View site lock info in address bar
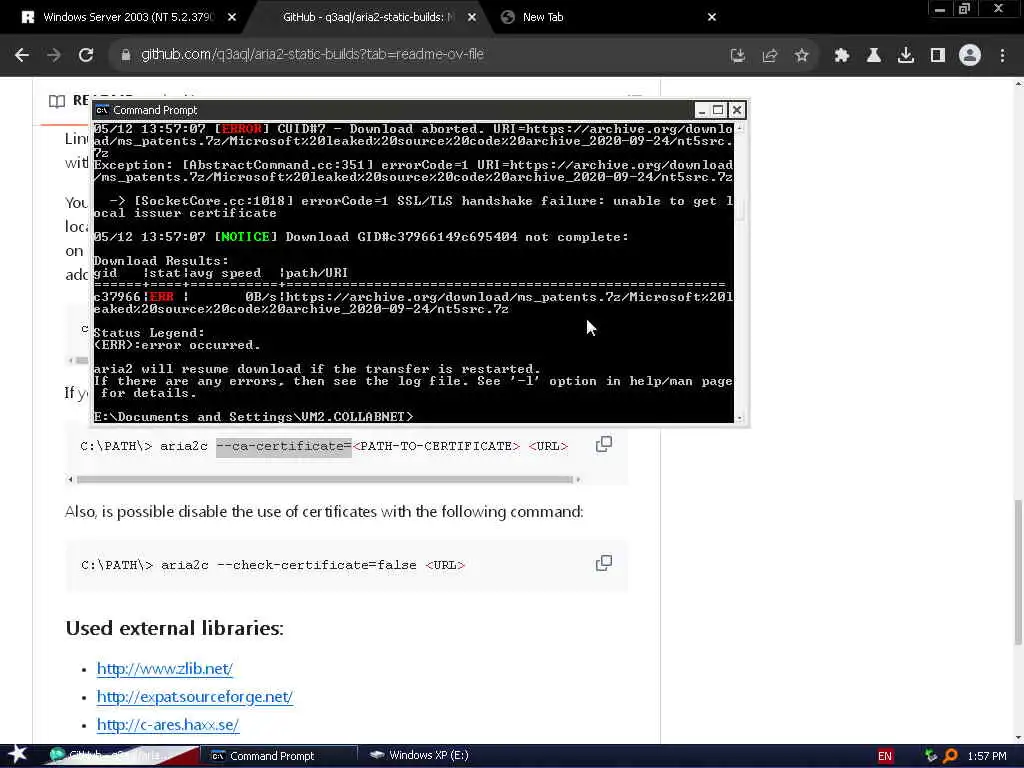 click(x=125, y=55)
